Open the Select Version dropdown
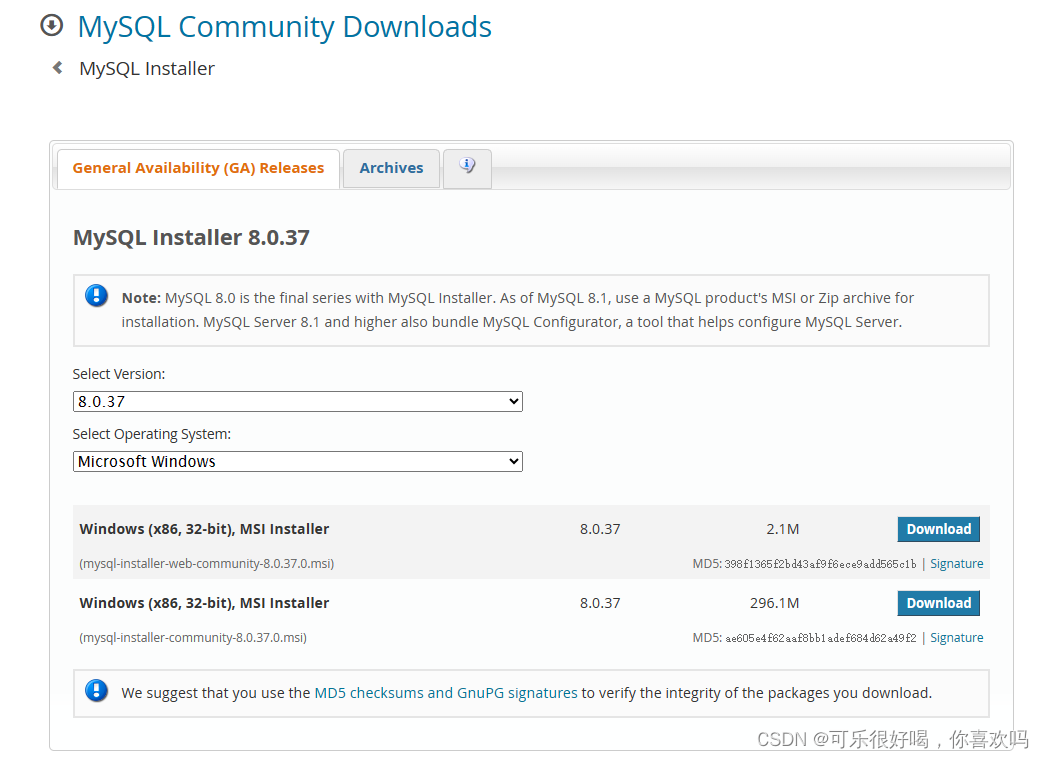This screenshot has width=1044, height=758. (297, 401)
